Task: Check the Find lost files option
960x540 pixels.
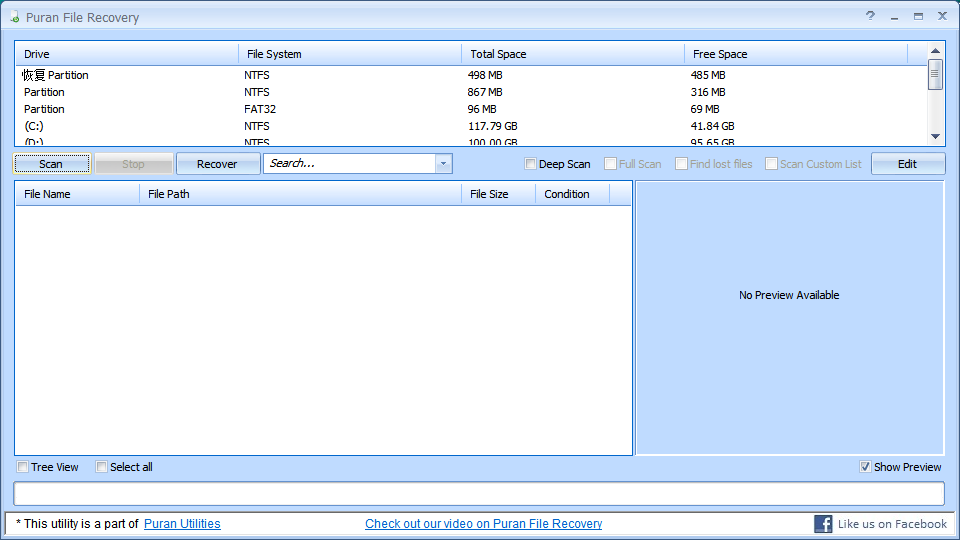Action: click(681, 163)
